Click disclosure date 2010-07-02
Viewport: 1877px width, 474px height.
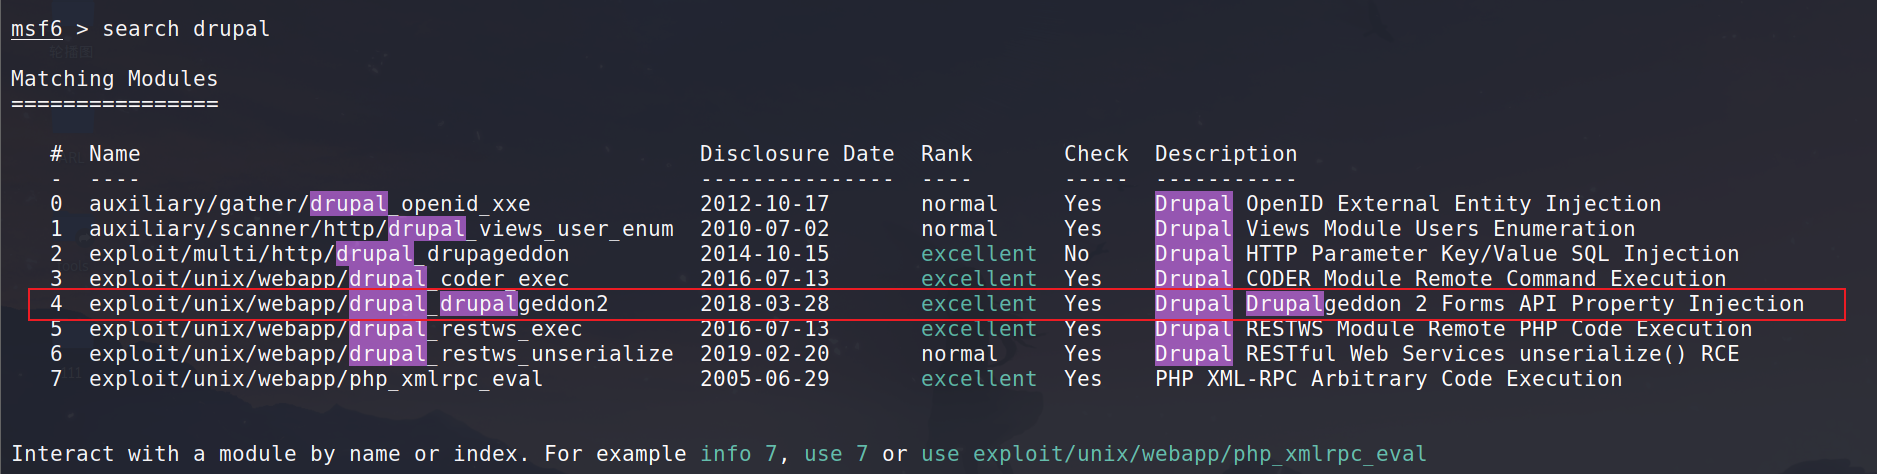click(x=764, y=229)
